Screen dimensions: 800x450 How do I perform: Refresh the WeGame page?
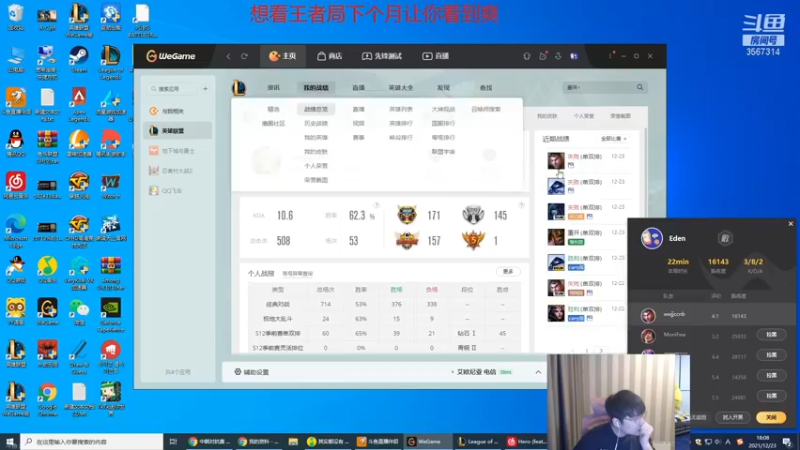(x=244, y=56)
